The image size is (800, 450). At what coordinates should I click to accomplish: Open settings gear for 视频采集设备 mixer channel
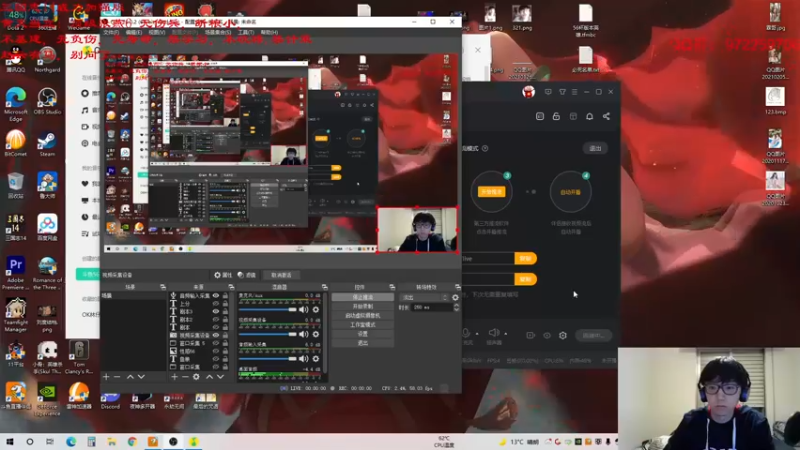tap(316, 334)
